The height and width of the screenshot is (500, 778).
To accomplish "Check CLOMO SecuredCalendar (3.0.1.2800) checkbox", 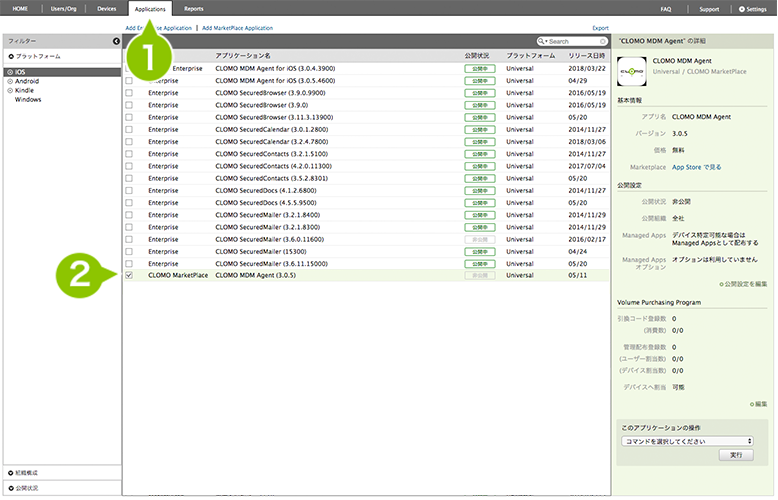I will tap(129, 129).
